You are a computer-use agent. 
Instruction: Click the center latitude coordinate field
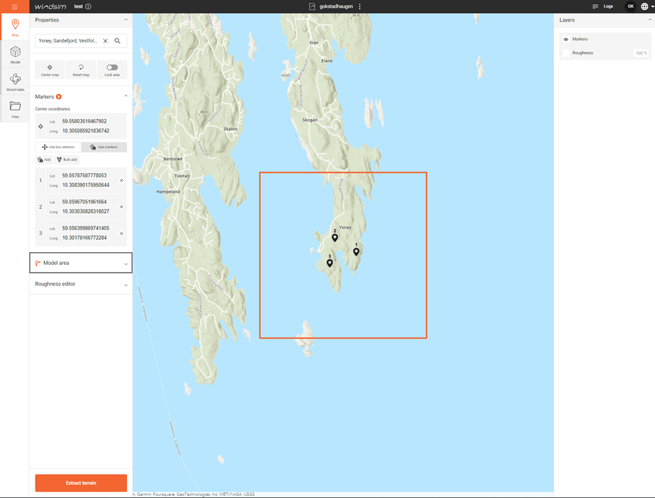(84, 121)
